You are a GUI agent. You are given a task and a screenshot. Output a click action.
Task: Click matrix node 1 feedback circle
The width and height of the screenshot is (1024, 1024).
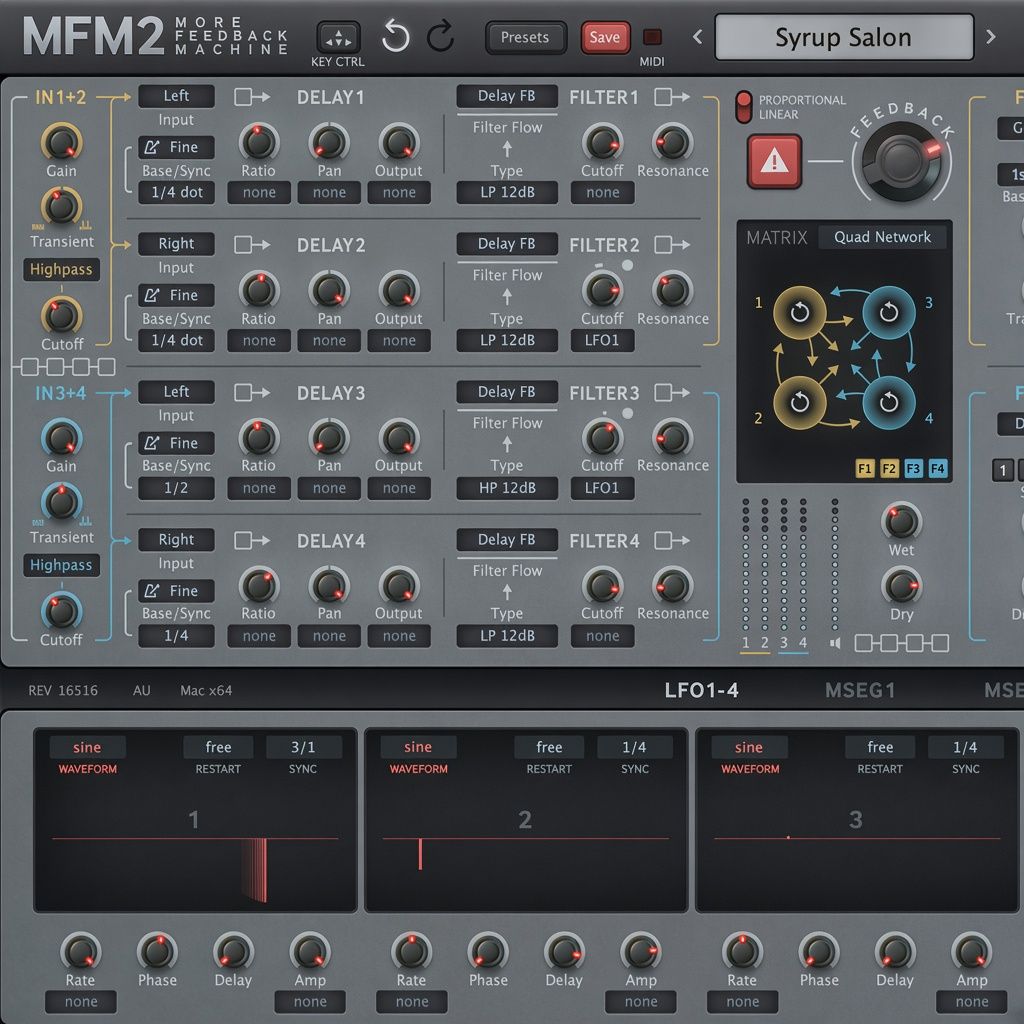[x=799, y=313]
